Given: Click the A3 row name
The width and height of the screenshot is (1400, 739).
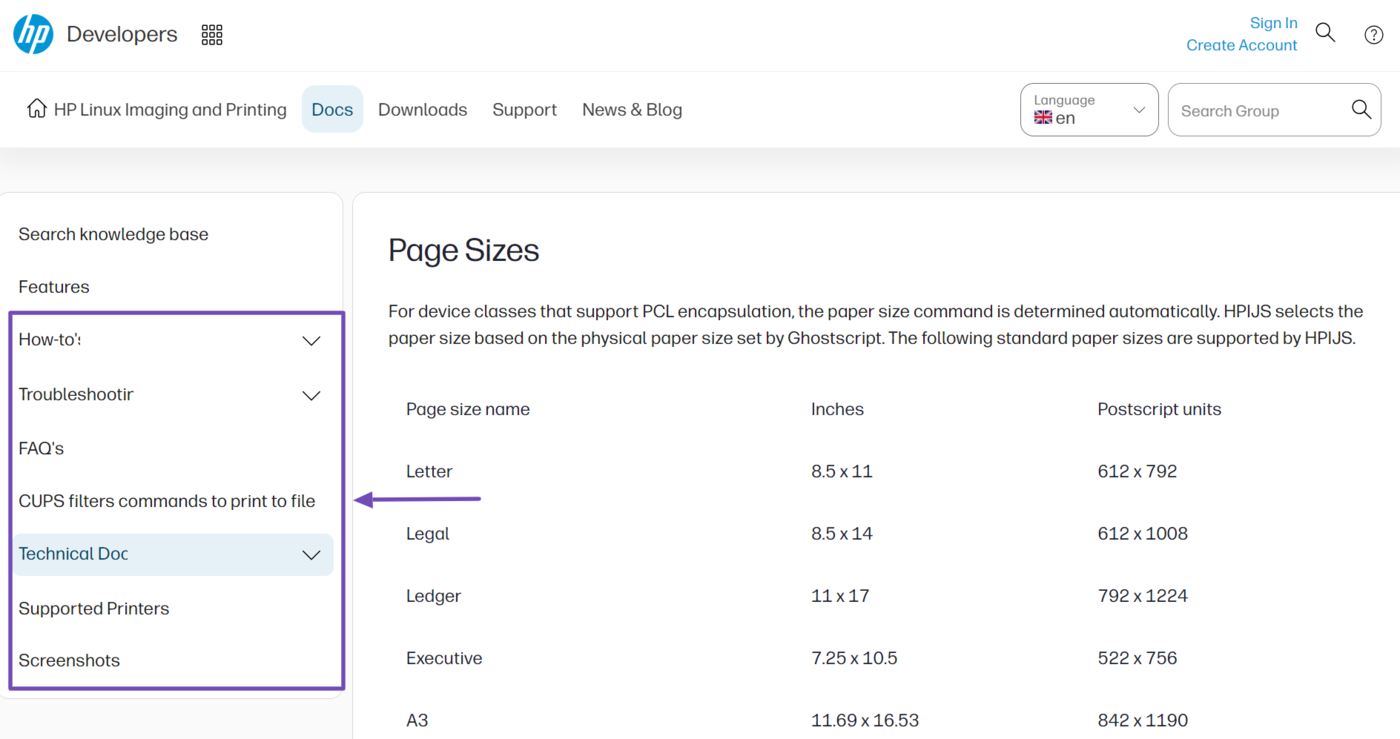Looking at the screenshot, I should tap(417, 720).
